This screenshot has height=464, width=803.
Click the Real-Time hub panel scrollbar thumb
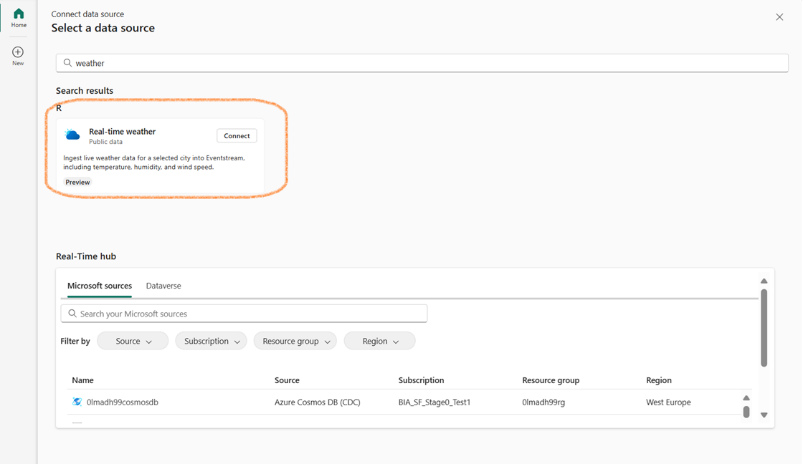tap(764, 328)
